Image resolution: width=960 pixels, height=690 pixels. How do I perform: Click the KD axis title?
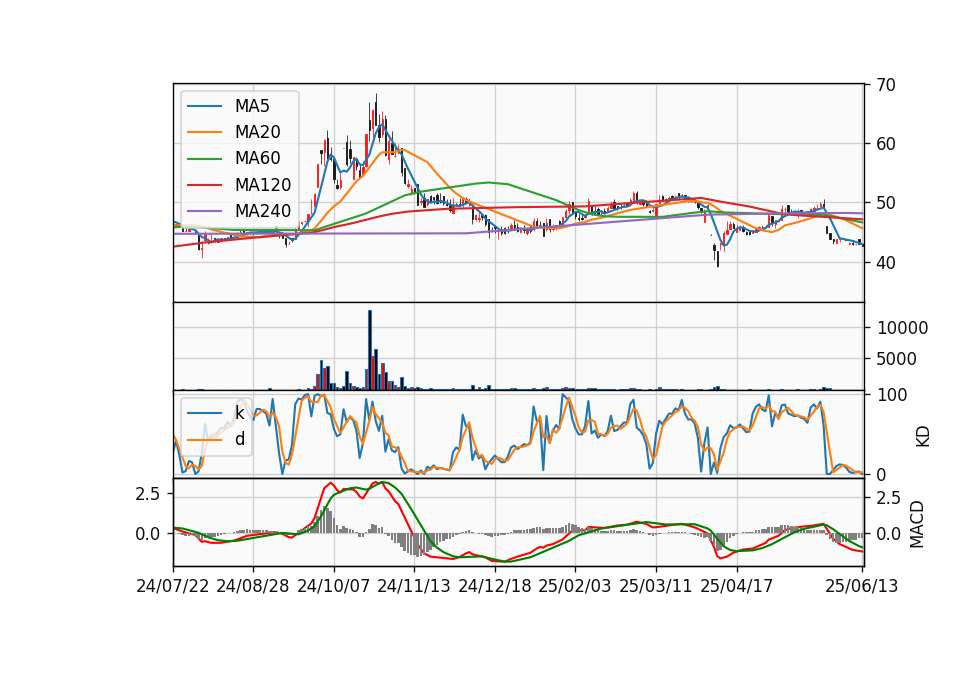click(922, 437)
